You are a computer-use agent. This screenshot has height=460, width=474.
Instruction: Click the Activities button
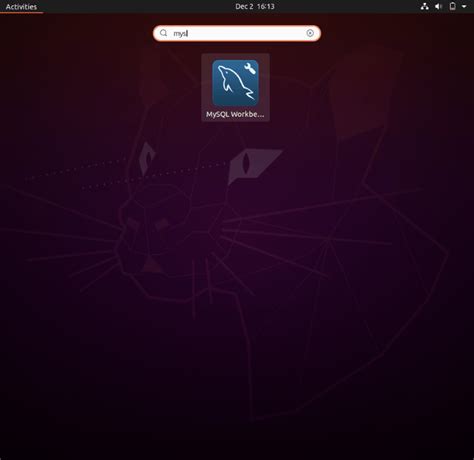(x=21, y=7)
